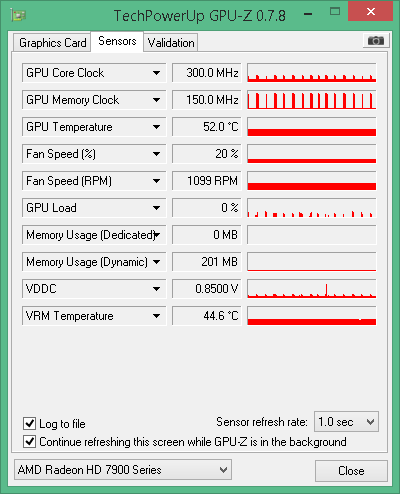This screenshot has height=494, width=400.
Task: Click the Close button
Action: [x=351, y=471]
